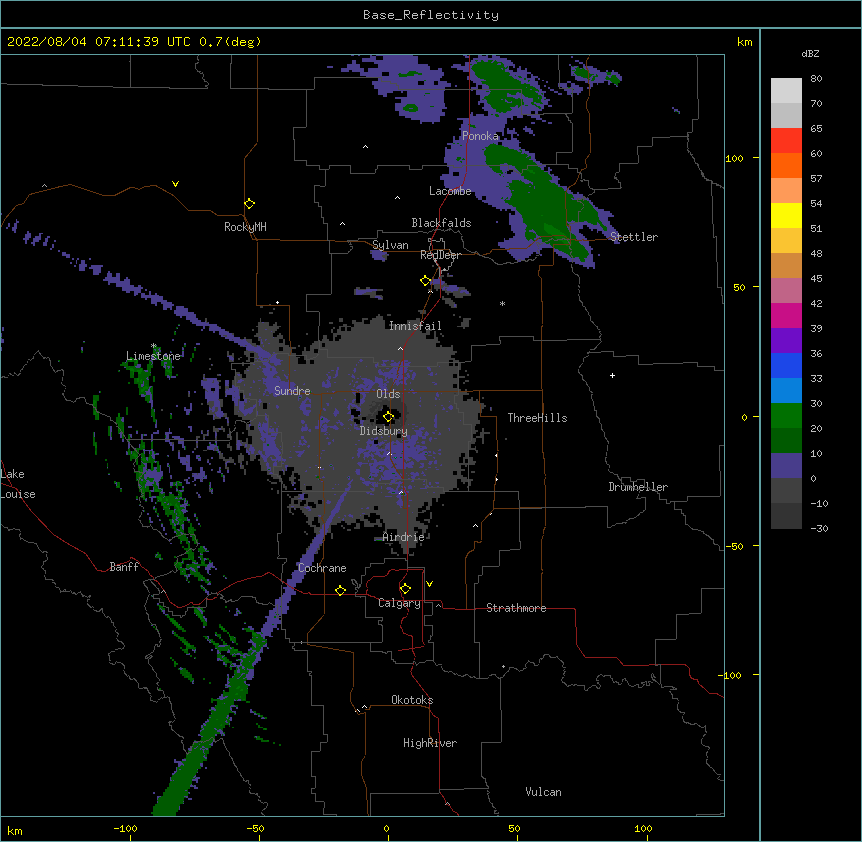
Task: Click the Banff label
Action: click(124, 567)
